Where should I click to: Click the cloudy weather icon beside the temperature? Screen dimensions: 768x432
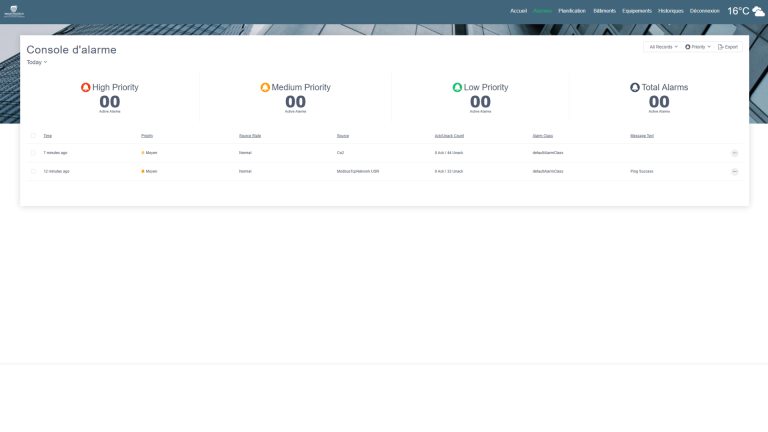(x=759, y=11)
